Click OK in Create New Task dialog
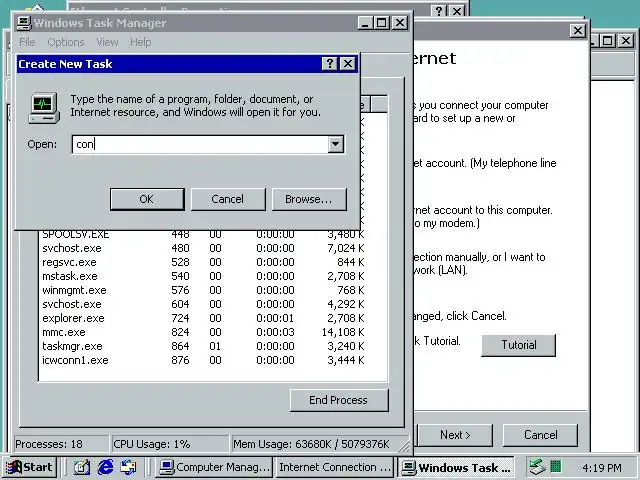This screenshot has height=480, width=640. (147, 199)
